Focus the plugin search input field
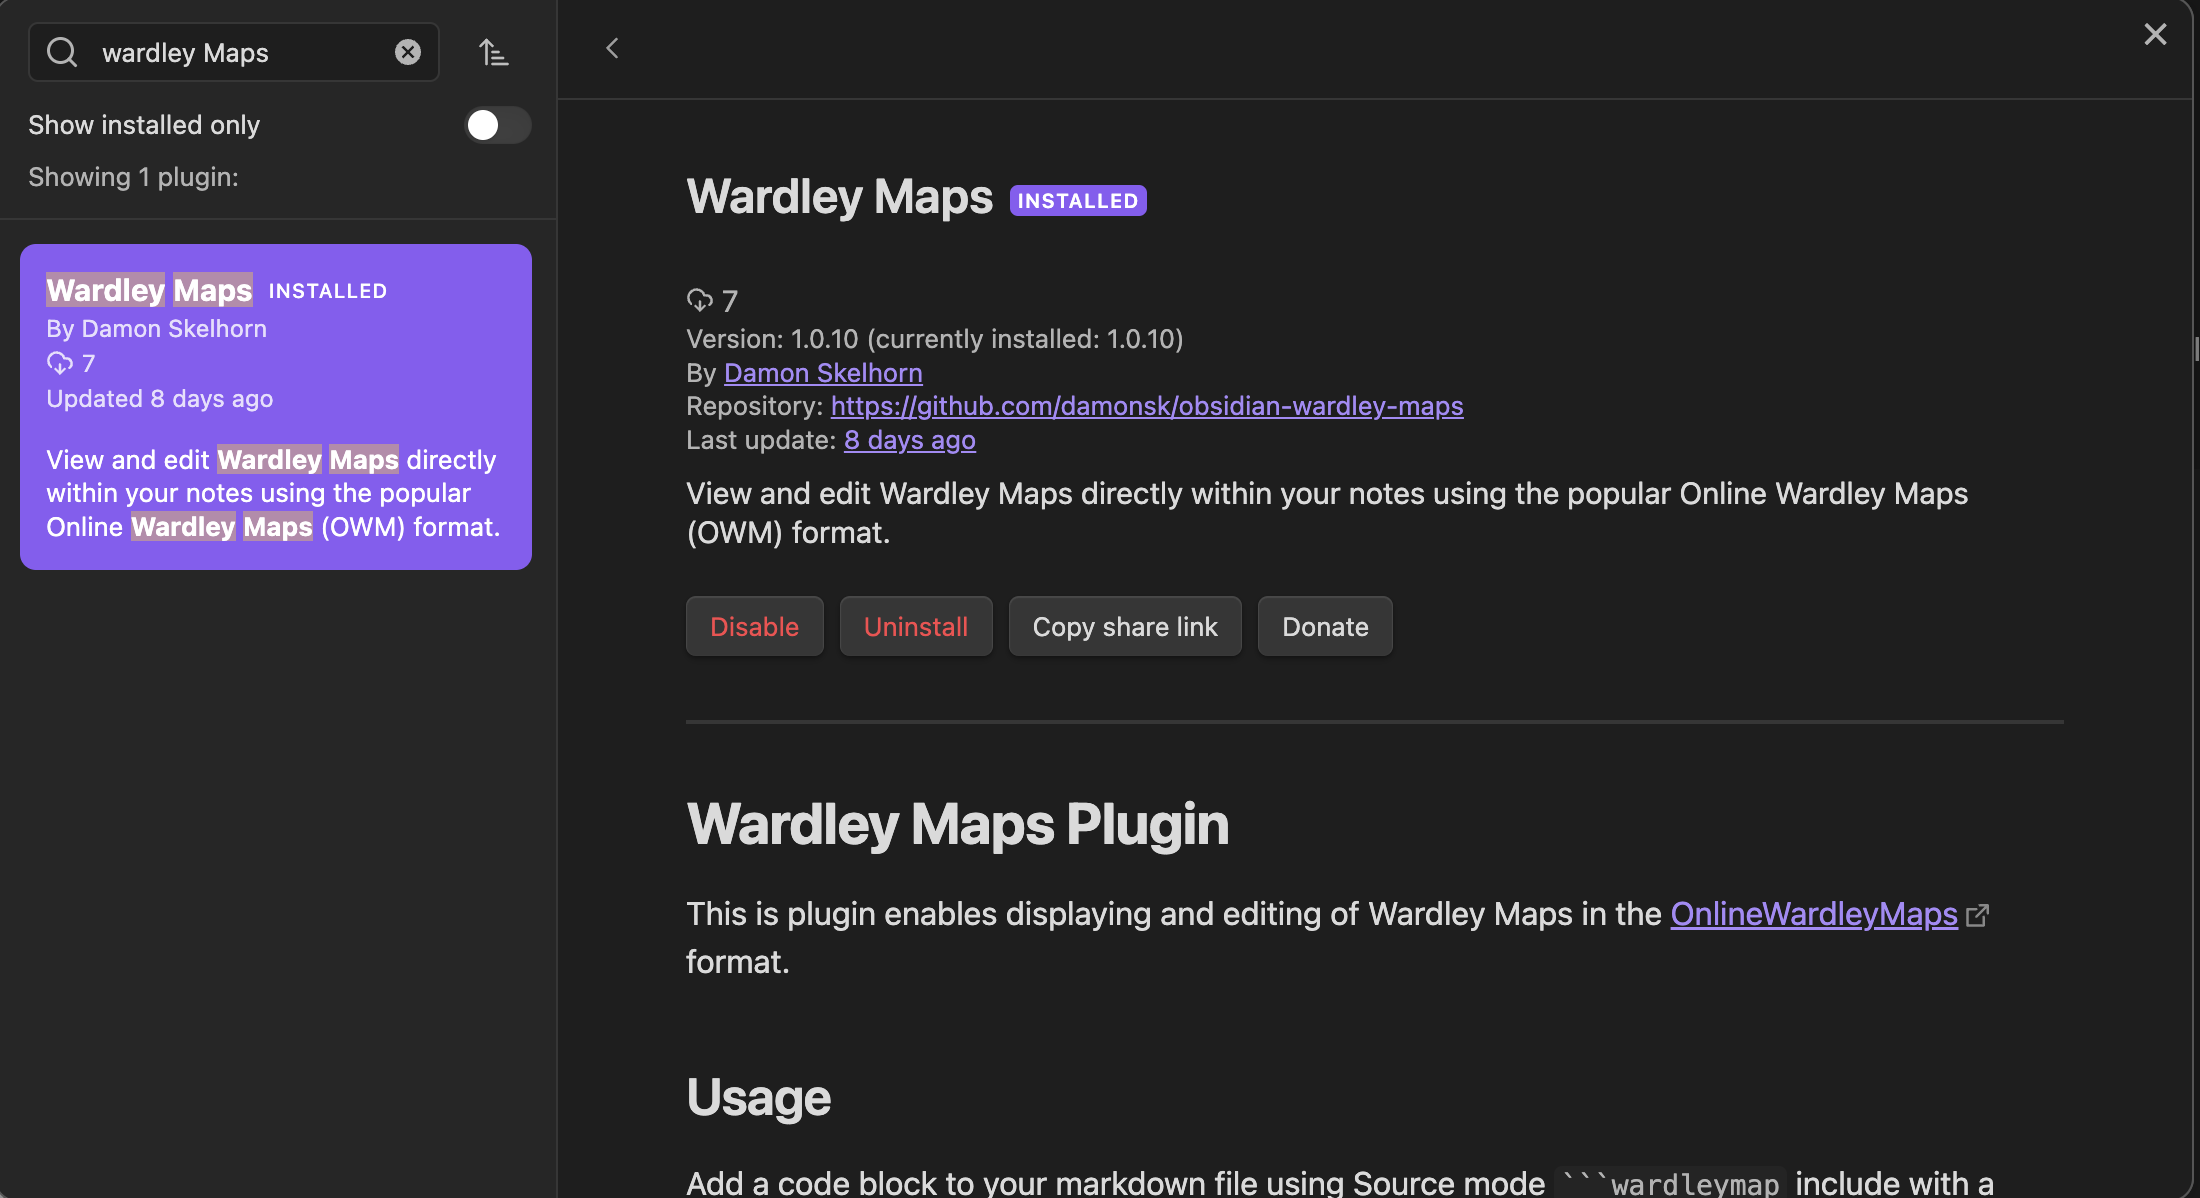 [x=234, y=52]
